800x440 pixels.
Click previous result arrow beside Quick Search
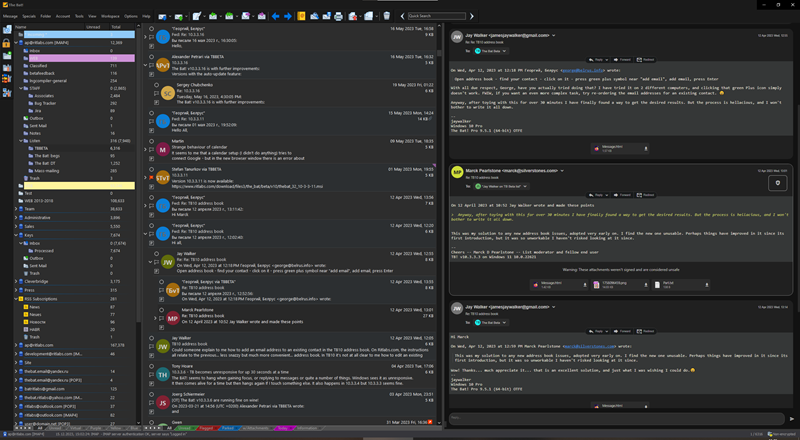tap(402, 16)
